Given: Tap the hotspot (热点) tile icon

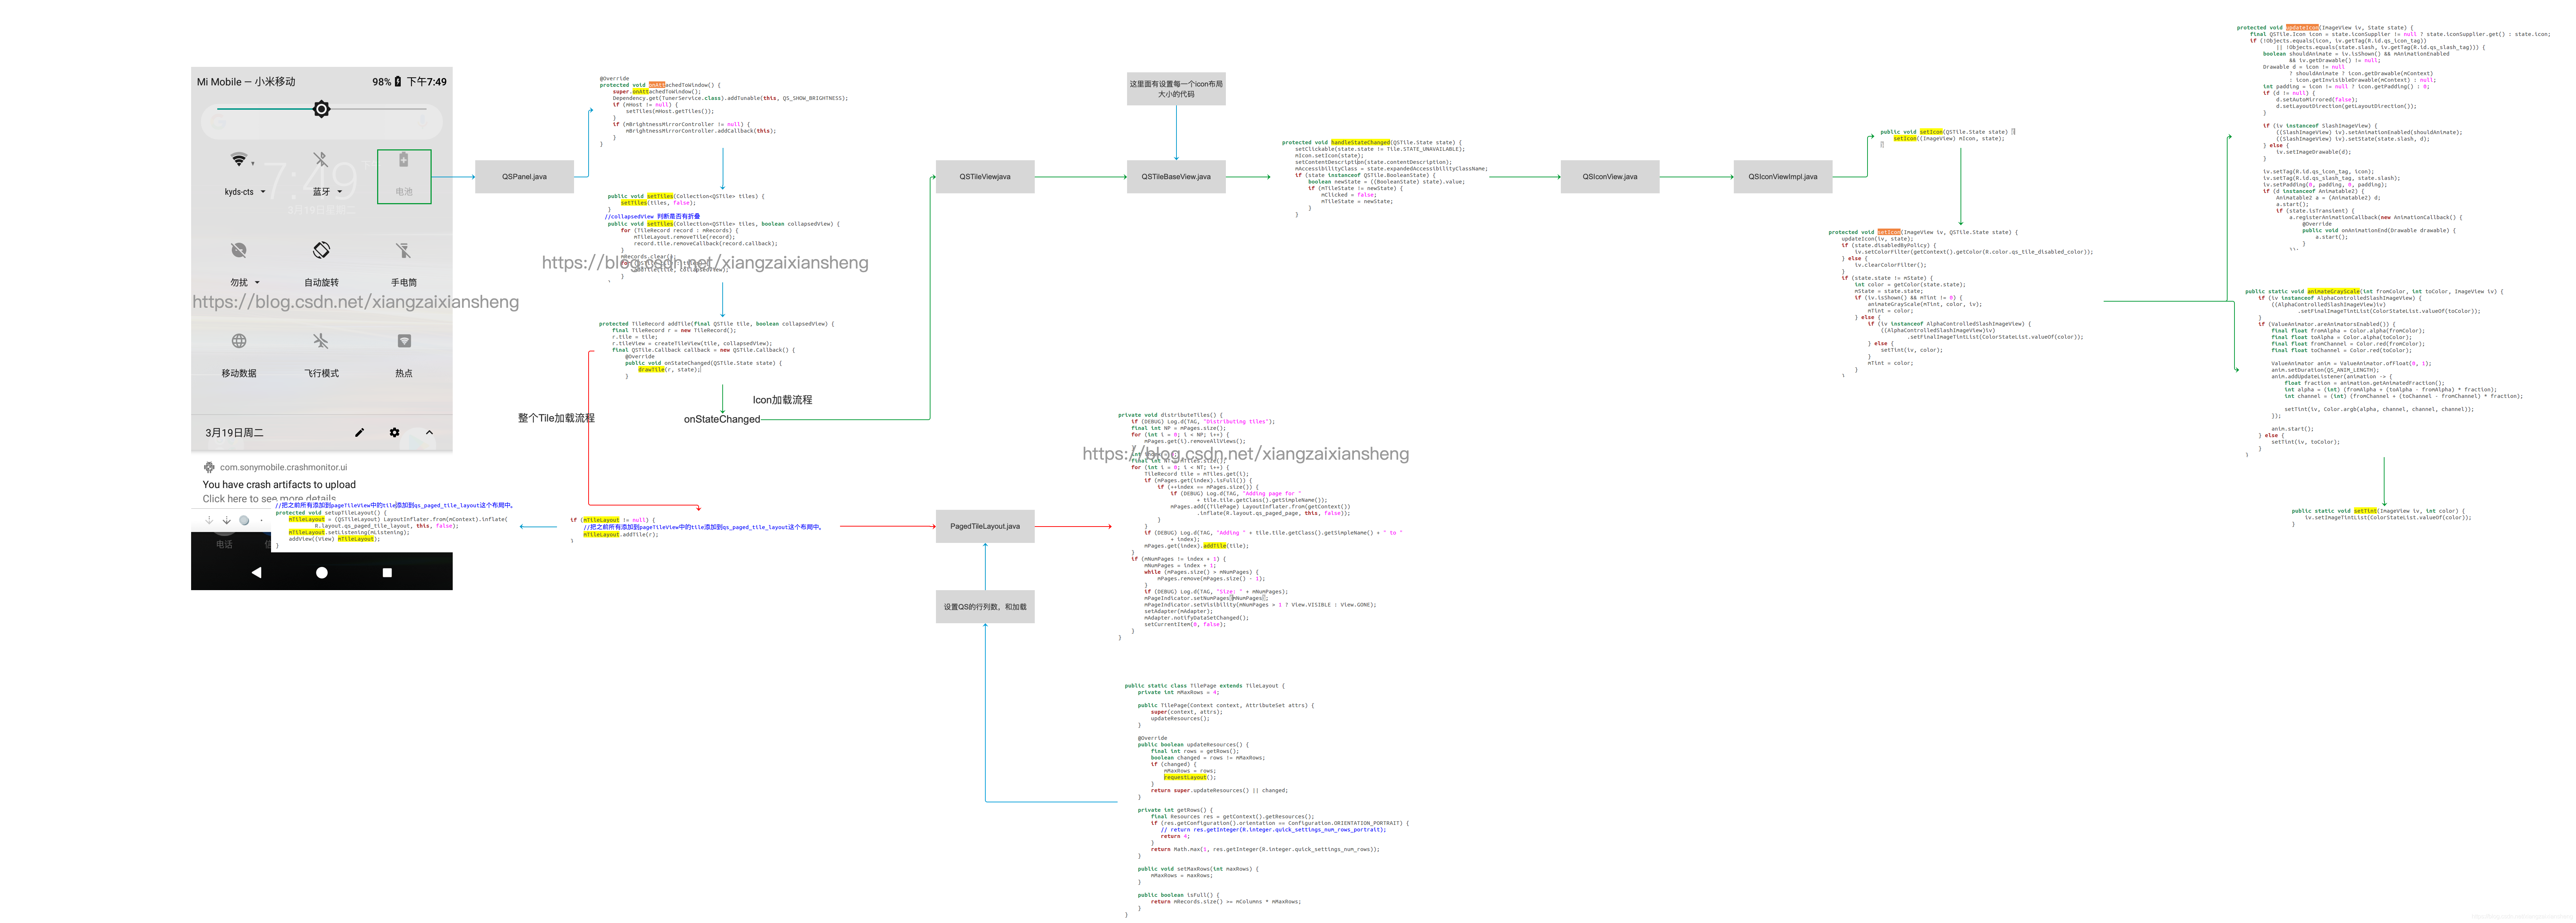Looking at the screenshot, I should pos(405,341).
